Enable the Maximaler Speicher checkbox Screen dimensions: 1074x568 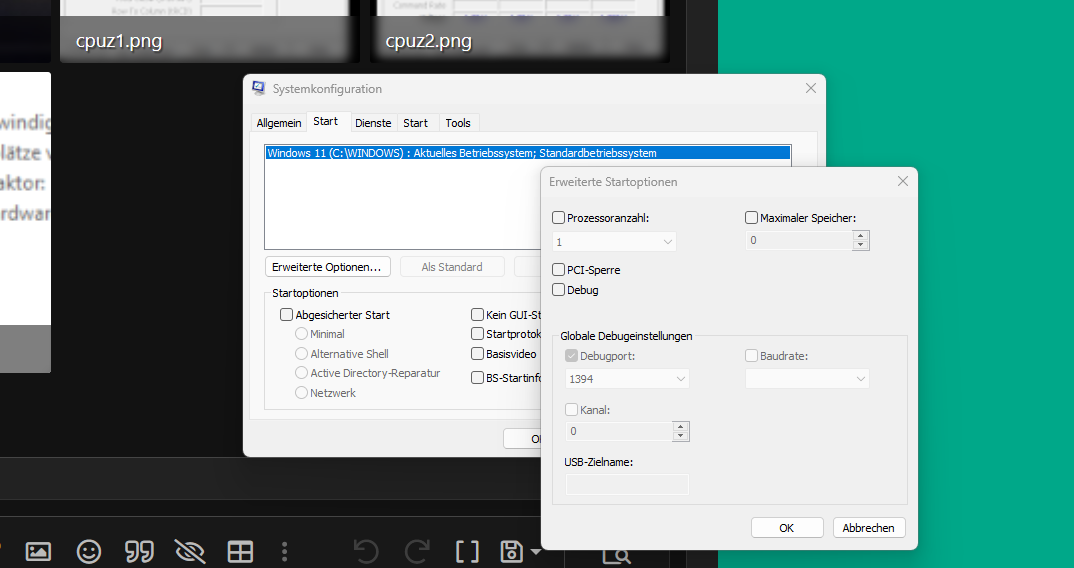[x=751, y=218]
